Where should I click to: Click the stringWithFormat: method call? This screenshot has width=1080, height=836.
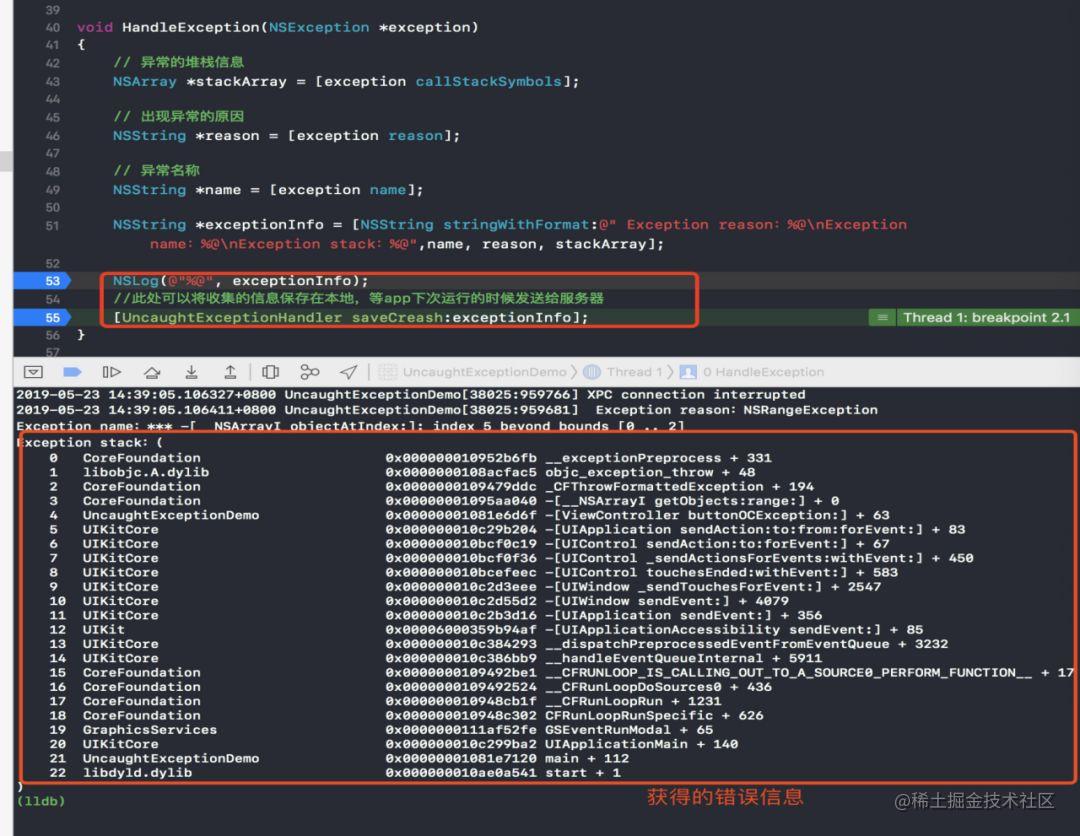520,224
